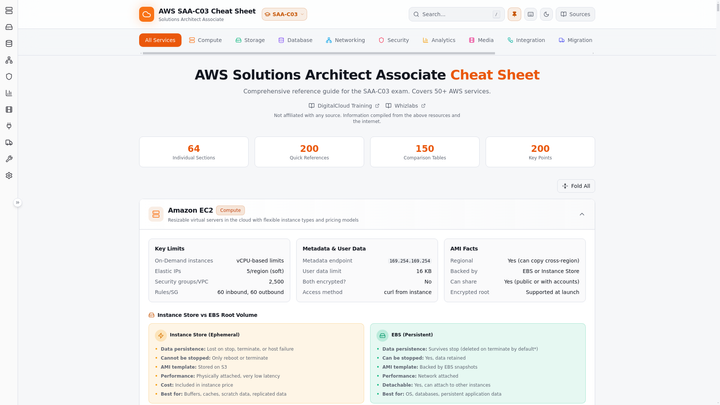Switch to the Database tab
The width and height of the screenshot is (720, 405).
pyautogui.click(x=295, y=40)
